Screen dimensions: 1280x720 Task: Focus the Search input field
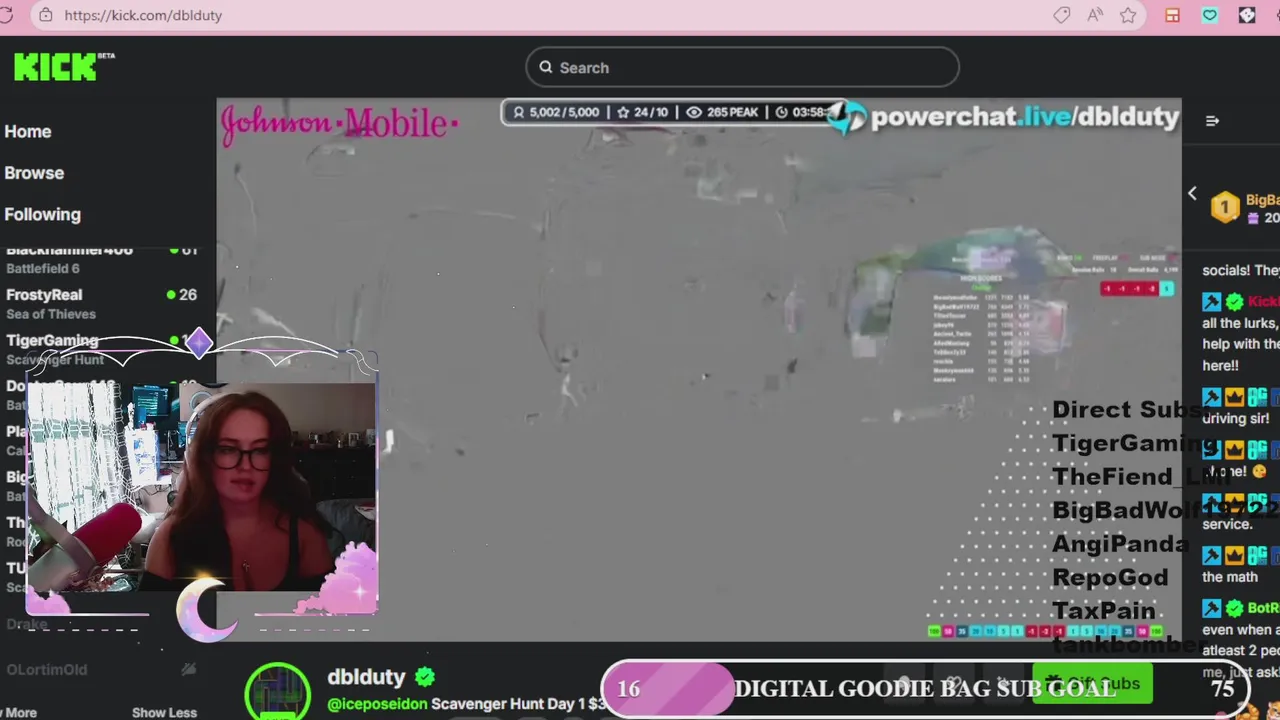[742, 67]
